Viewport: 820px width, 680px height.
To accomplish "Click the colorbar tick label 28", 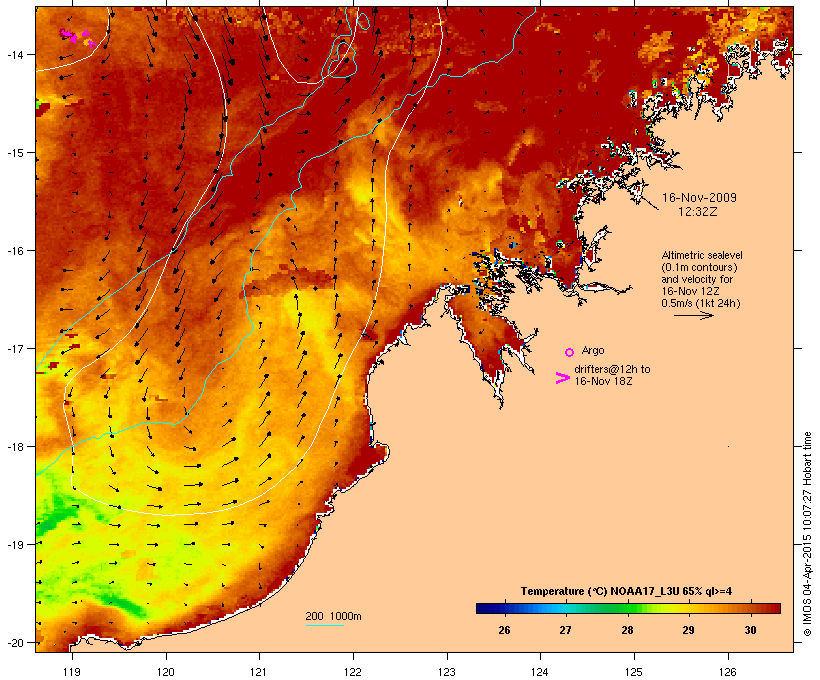I will 627,630.
